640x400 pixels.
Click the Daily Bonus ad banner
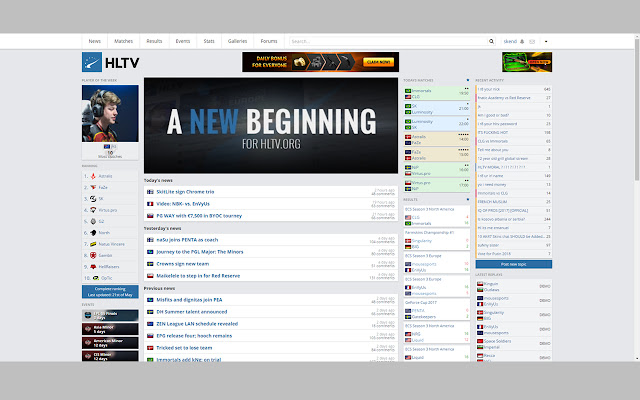pos(320,62)
